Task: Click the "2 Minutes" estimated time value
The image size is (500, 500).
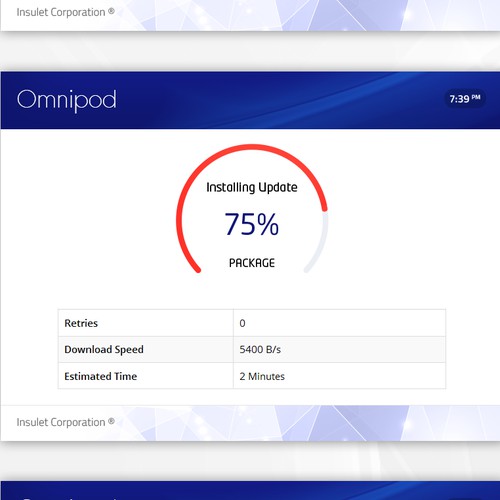Action: pyautogui.click(x=262, y=376)
